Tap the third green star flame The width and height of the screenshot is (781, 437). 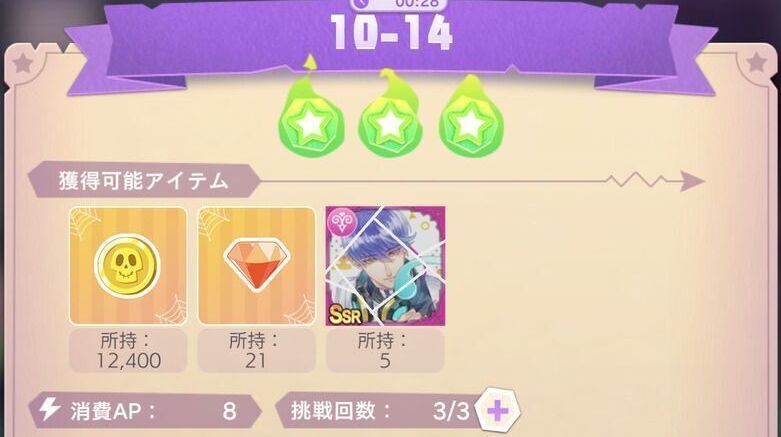[471, 116]
